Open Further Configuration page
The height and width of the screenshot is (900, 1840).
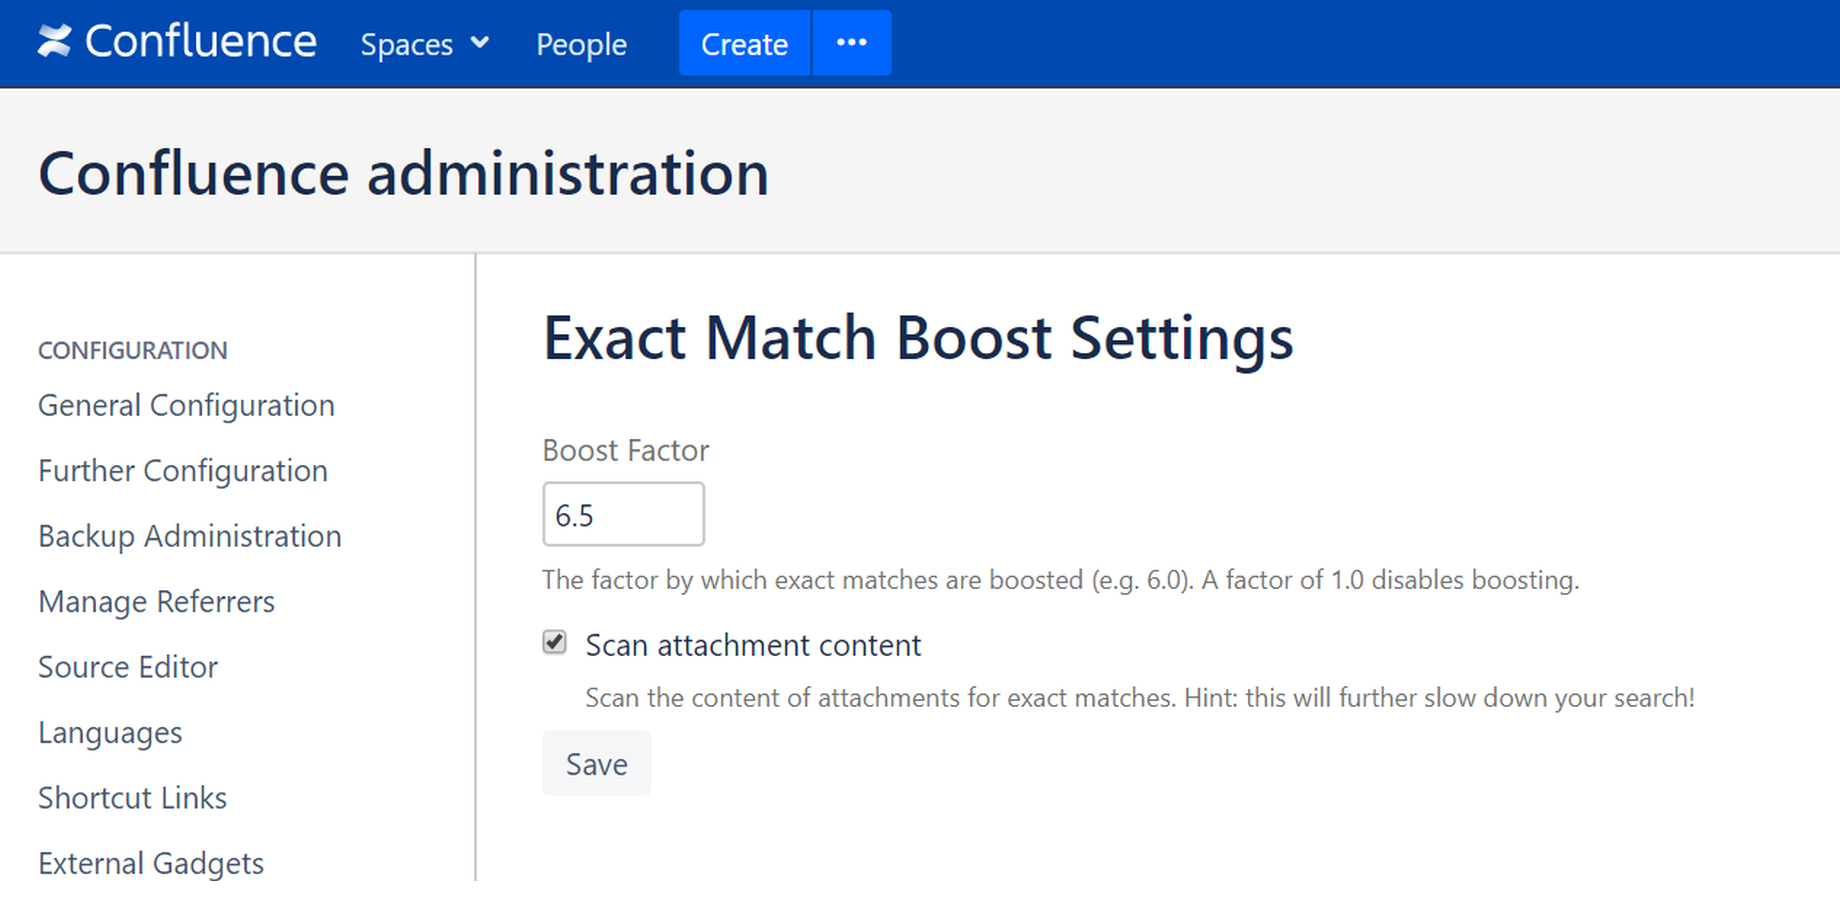pyautogui.click(x=183, y=470)
